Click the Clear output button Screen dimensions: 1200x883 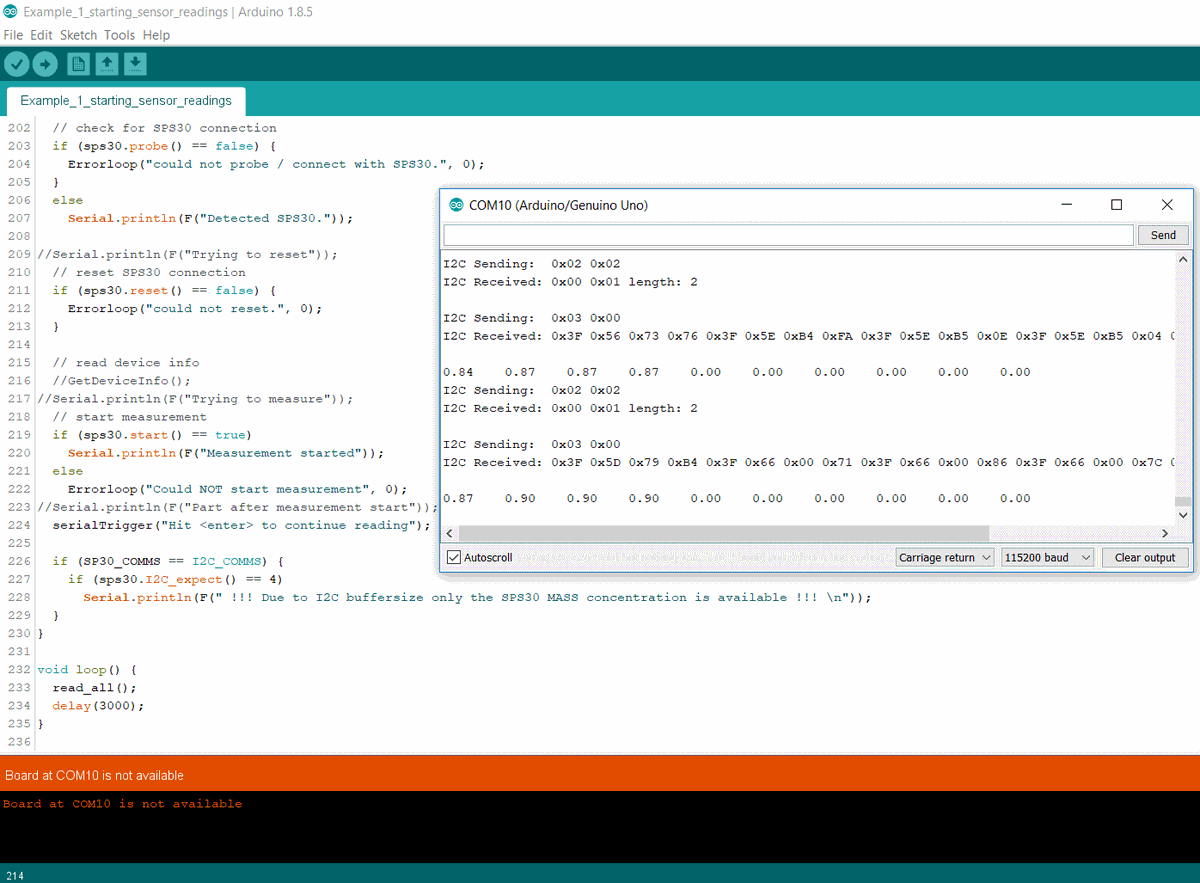[1145, 557]
